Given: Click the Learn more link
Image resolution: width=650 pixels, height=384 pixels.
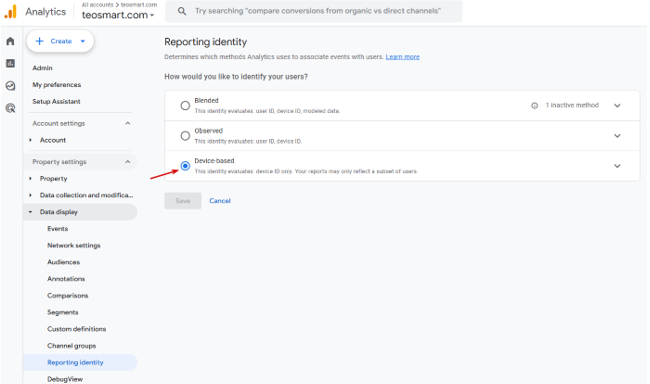Looking at the screenshot, I should (x=403, y=57).
